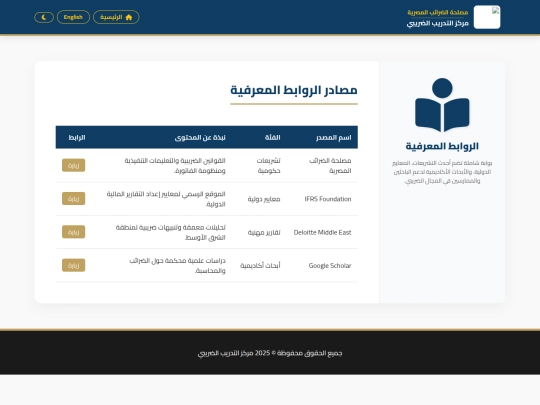540x405 pixels.
Task: Click the home icon in الرئيسية button
Action: pyautogui.click(x=129, y=17)
